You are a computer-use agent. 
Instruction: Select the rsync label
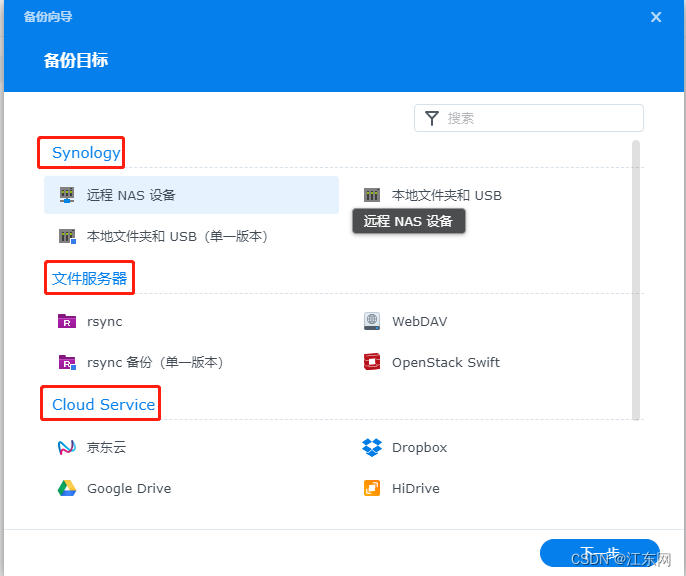pos(105,321)
